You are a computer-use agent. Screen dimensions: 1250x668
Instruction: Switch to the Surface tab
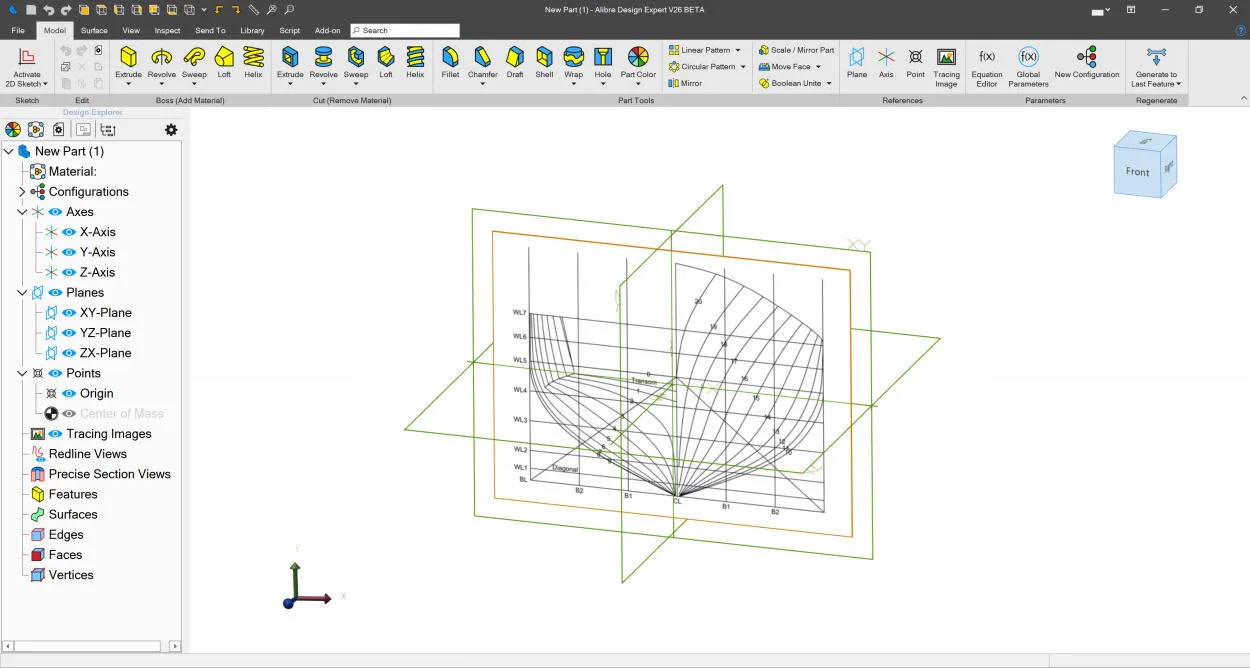click(x=94, y=30)
